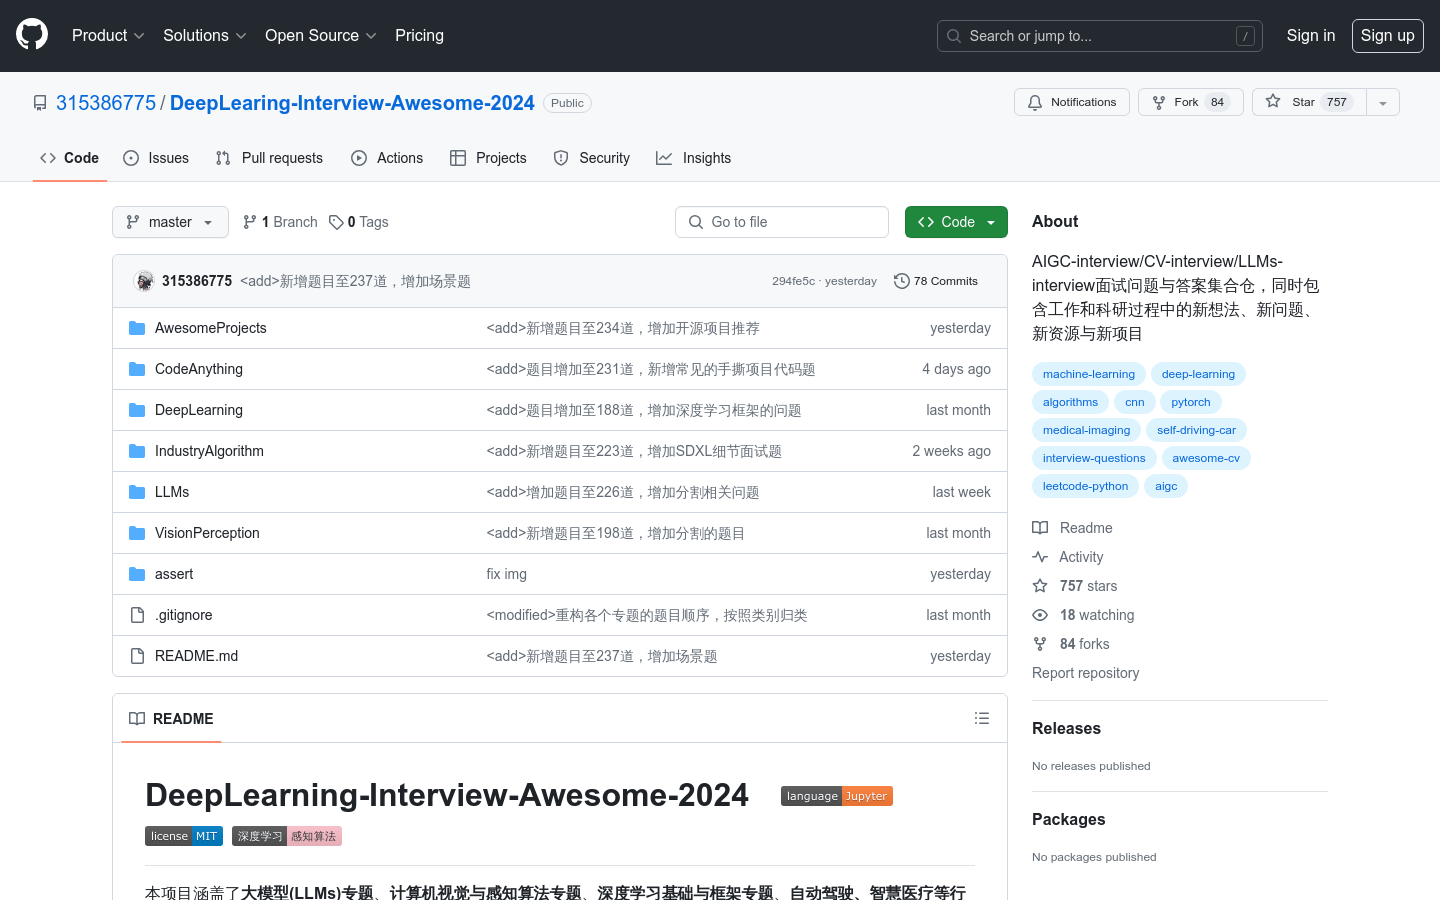Viewport: 1440px width, 900px height.
Task: Click the .gitignore file icon
Action: (x=137, y=615)
